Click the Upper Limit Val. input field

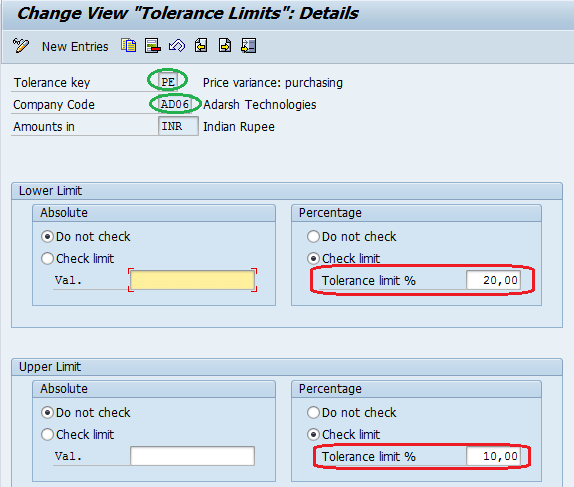(192, 456)
